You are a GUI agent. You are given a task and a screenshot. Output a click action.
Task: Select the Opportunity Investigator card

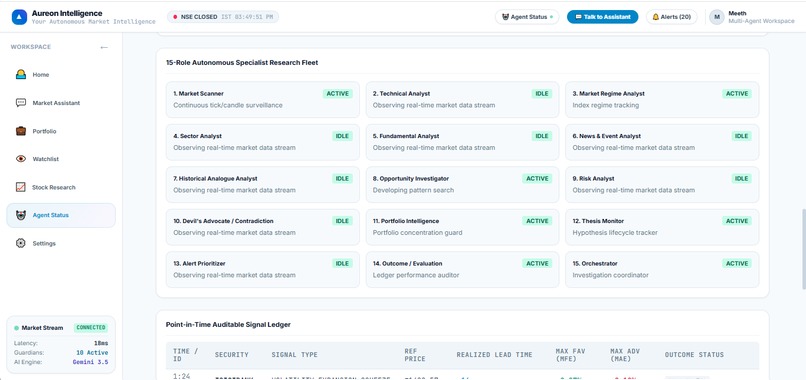[x=462, y=184]
